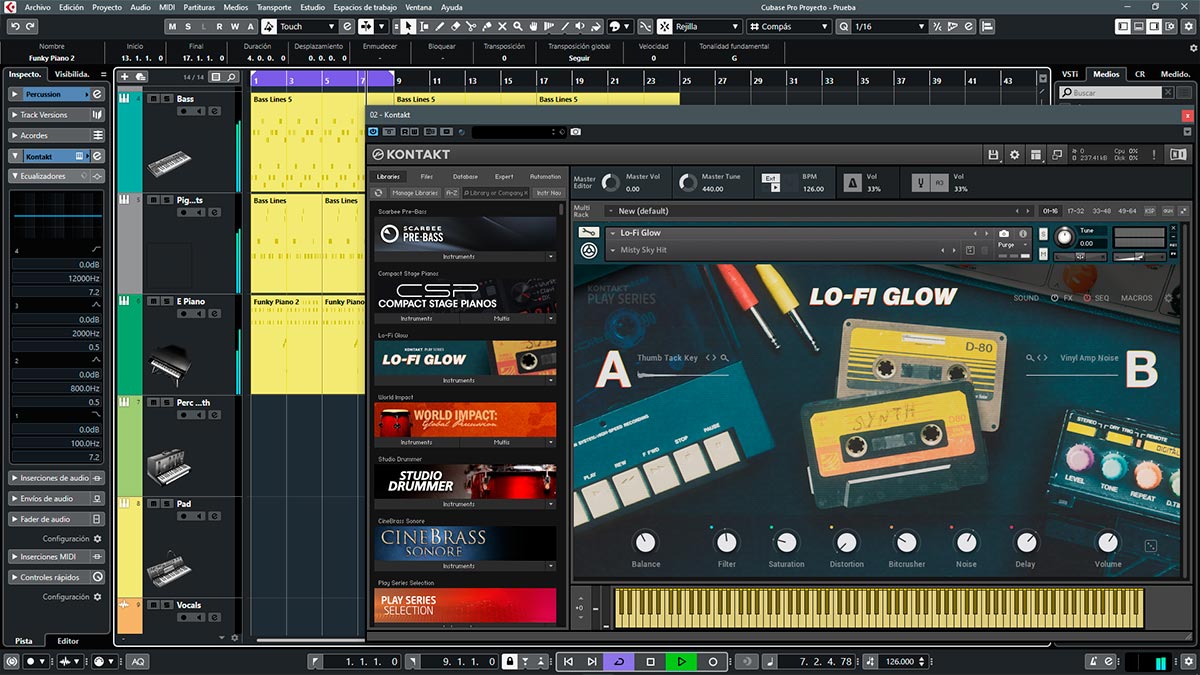
Task: Click the green Play button
Action: tap(681, 661)
